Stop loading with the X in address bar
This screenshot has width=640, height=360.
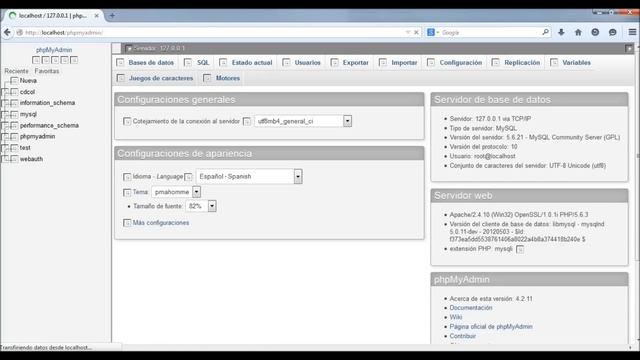point(416,32)
